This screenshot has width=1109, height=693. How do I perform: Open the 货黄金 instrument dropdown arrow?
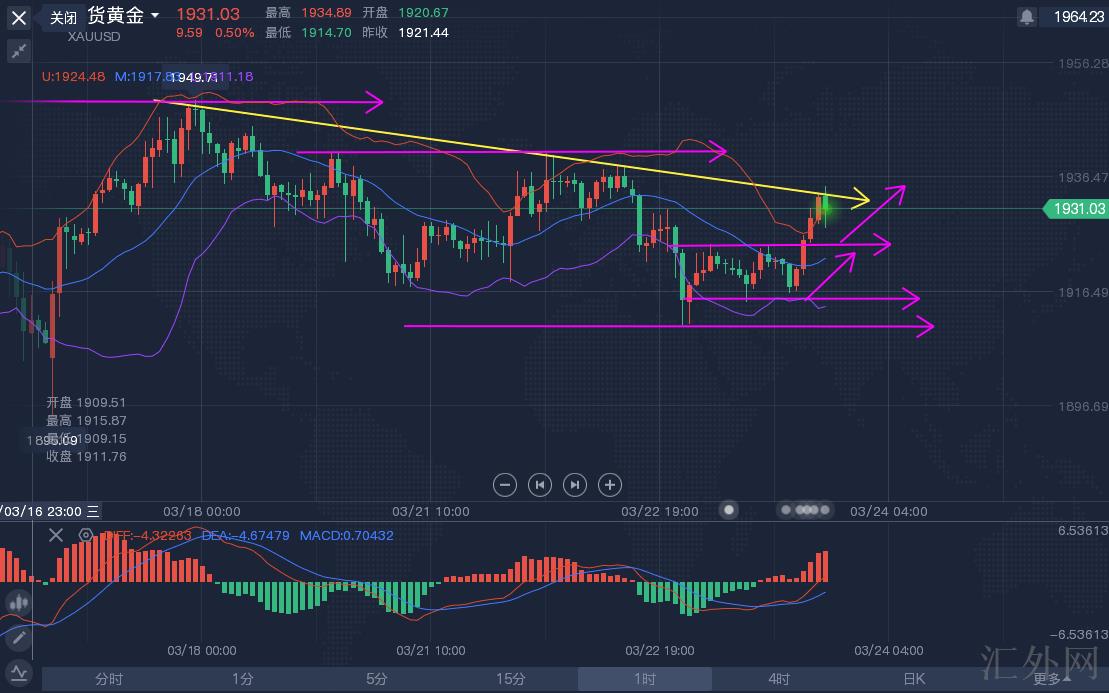[155, 16]
